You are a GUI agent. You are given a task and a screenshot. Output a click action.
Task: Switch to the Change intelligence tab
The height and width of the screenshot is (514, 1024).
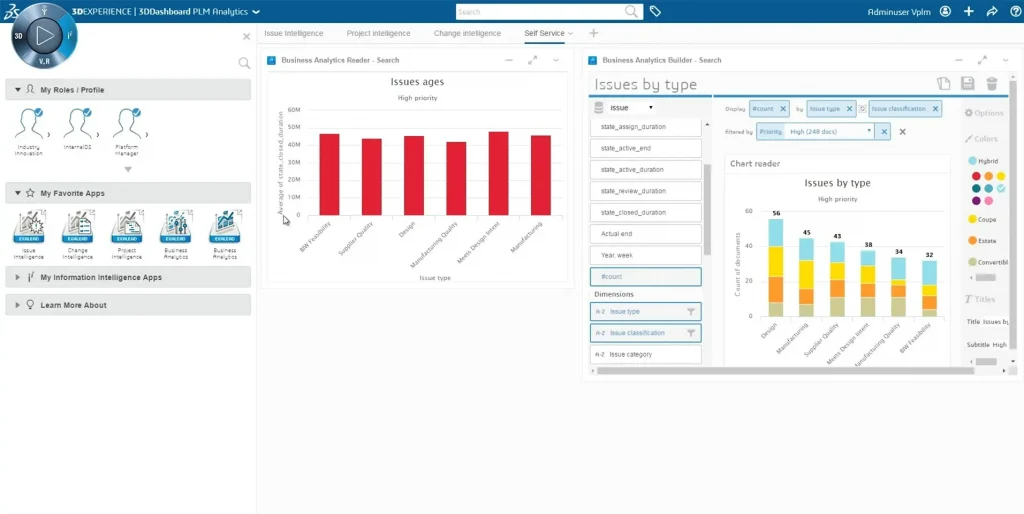(467, 33)
